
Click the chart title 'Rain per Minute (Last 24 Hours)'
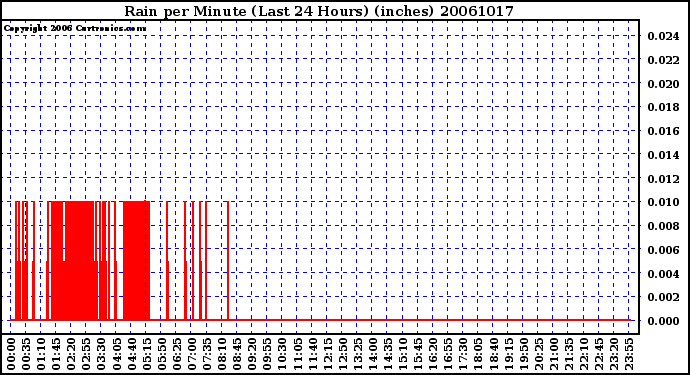pyautogui.click(x=246, y=11)
